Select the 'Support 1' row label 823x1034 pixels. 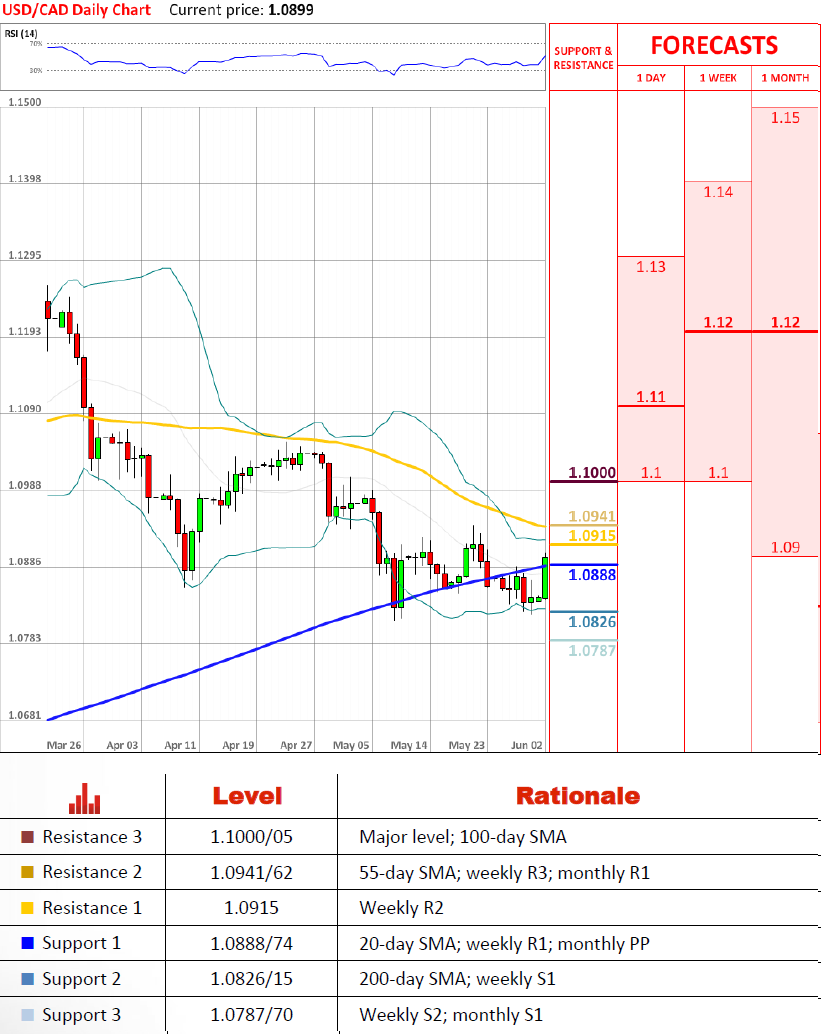[x=82, y=944]
